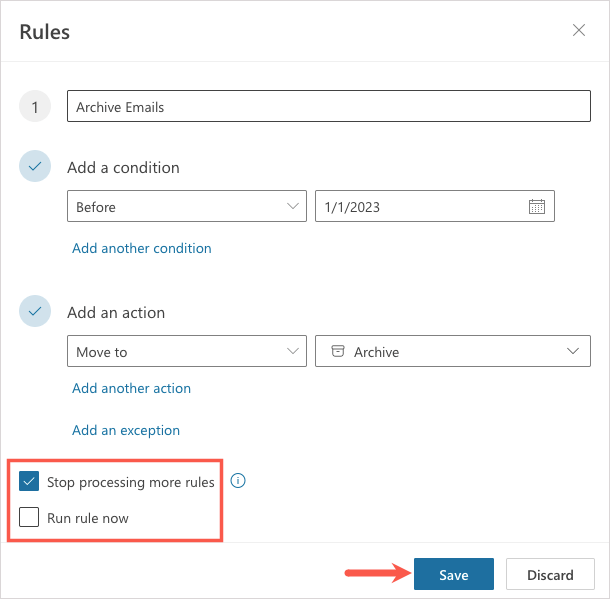Click the condition step checkmark circle
This screenshot has width=610, height=599.
[x=34, y=168]
